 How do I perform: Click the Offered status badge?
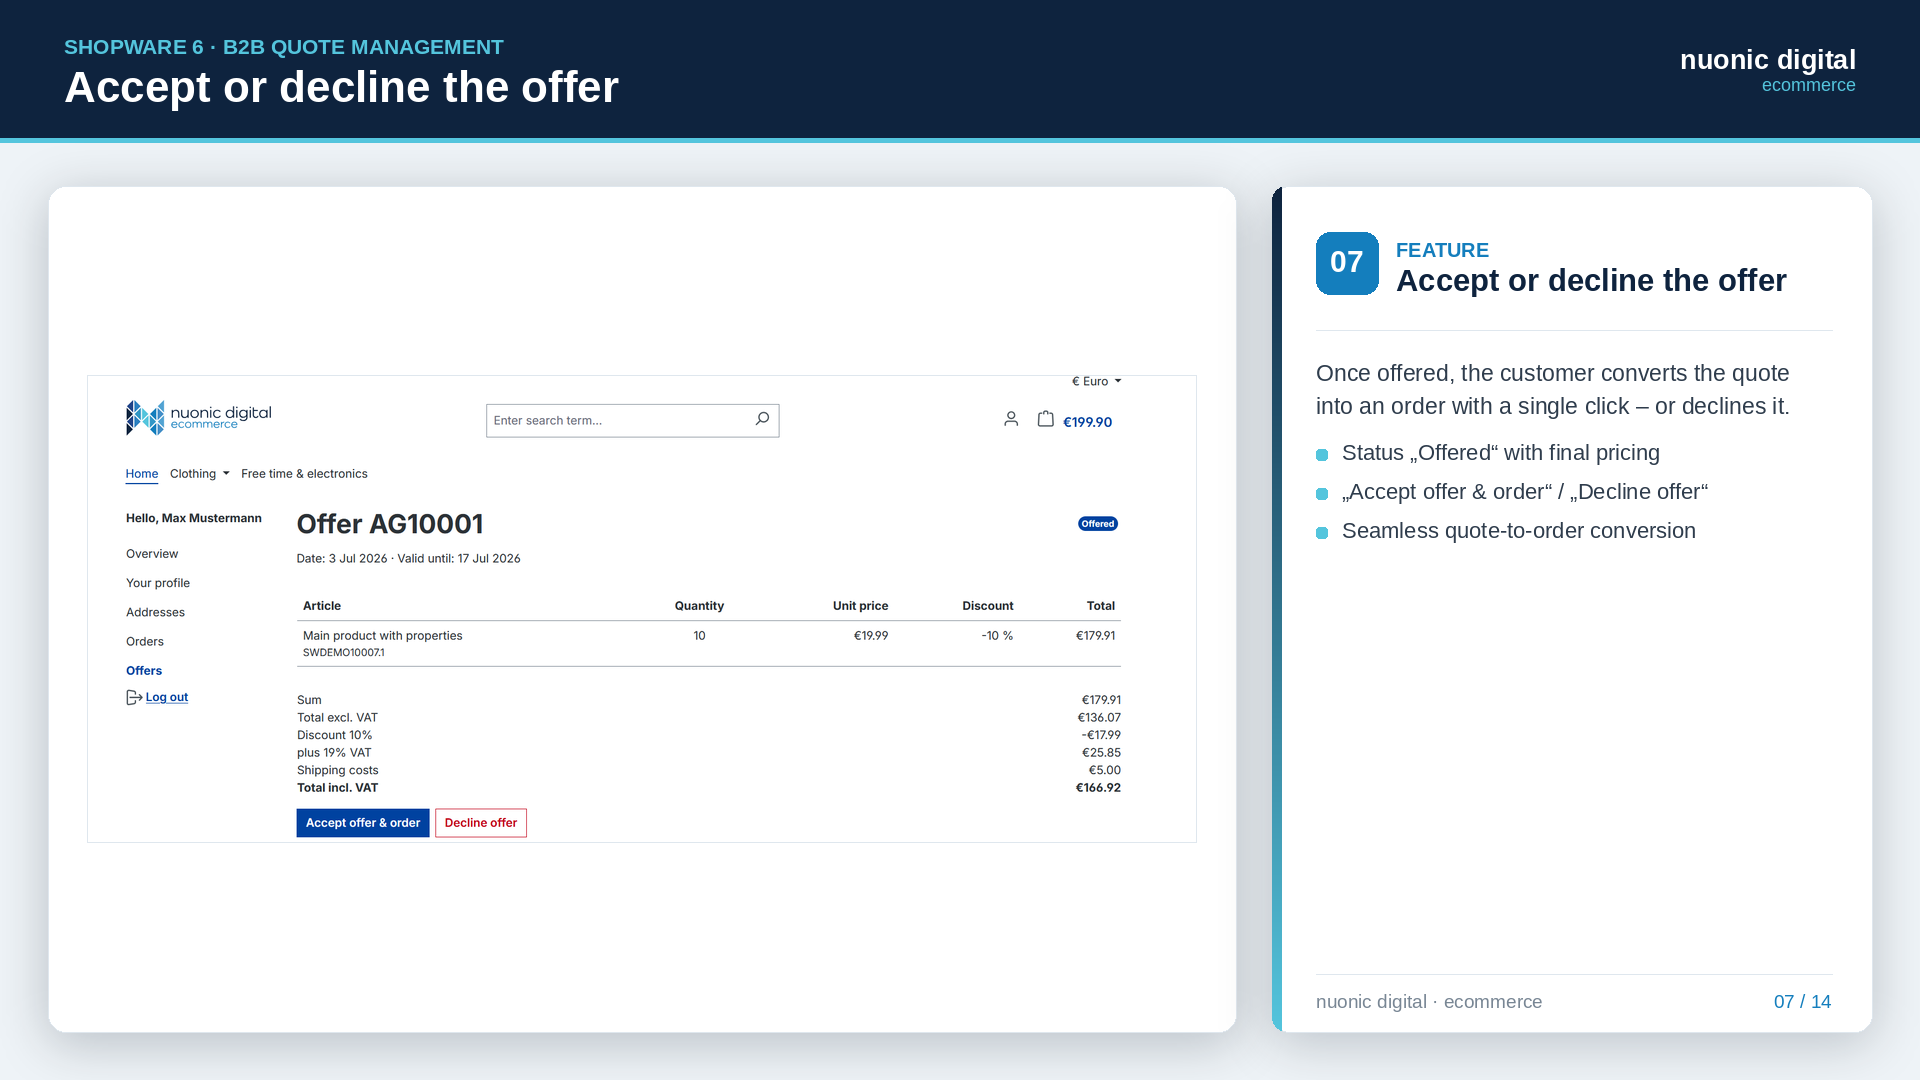tap(1097, 524)
